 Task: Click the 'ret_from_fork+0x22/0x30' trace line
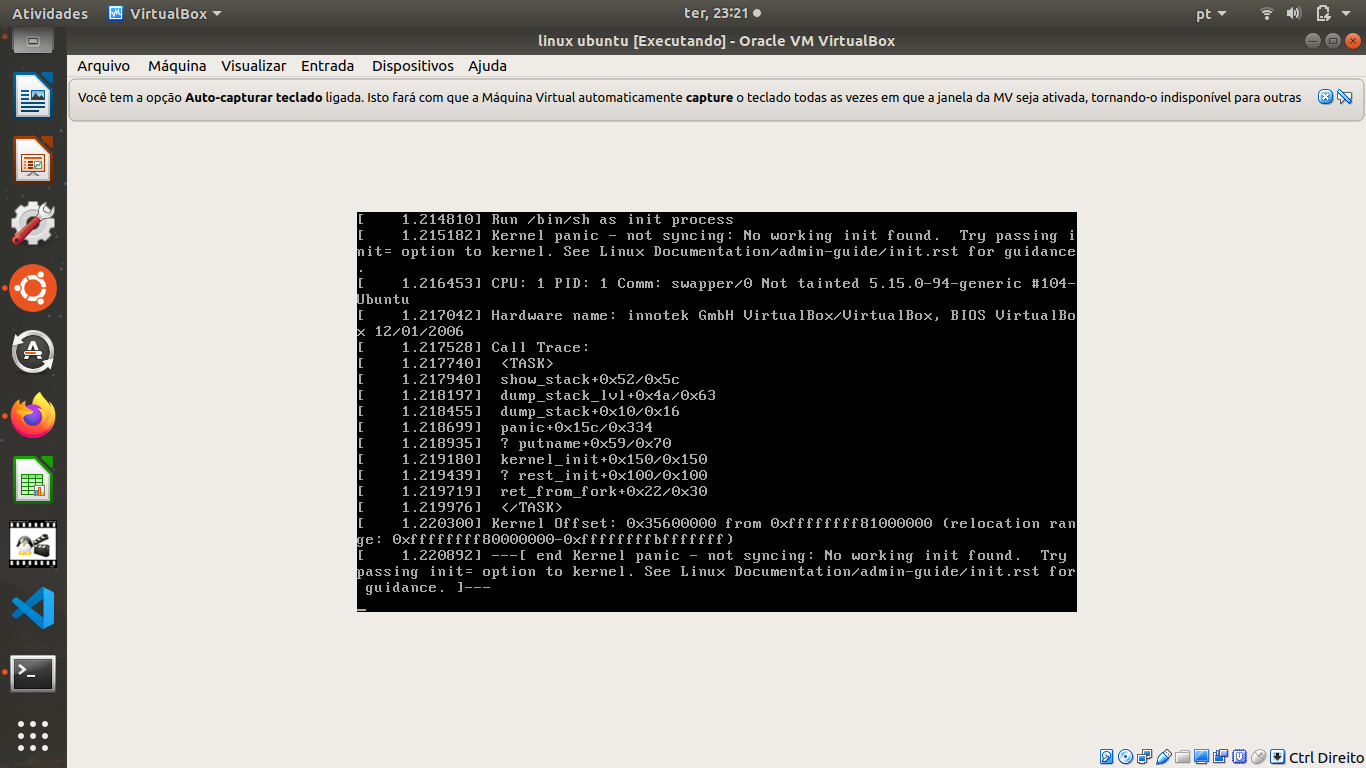604,492
